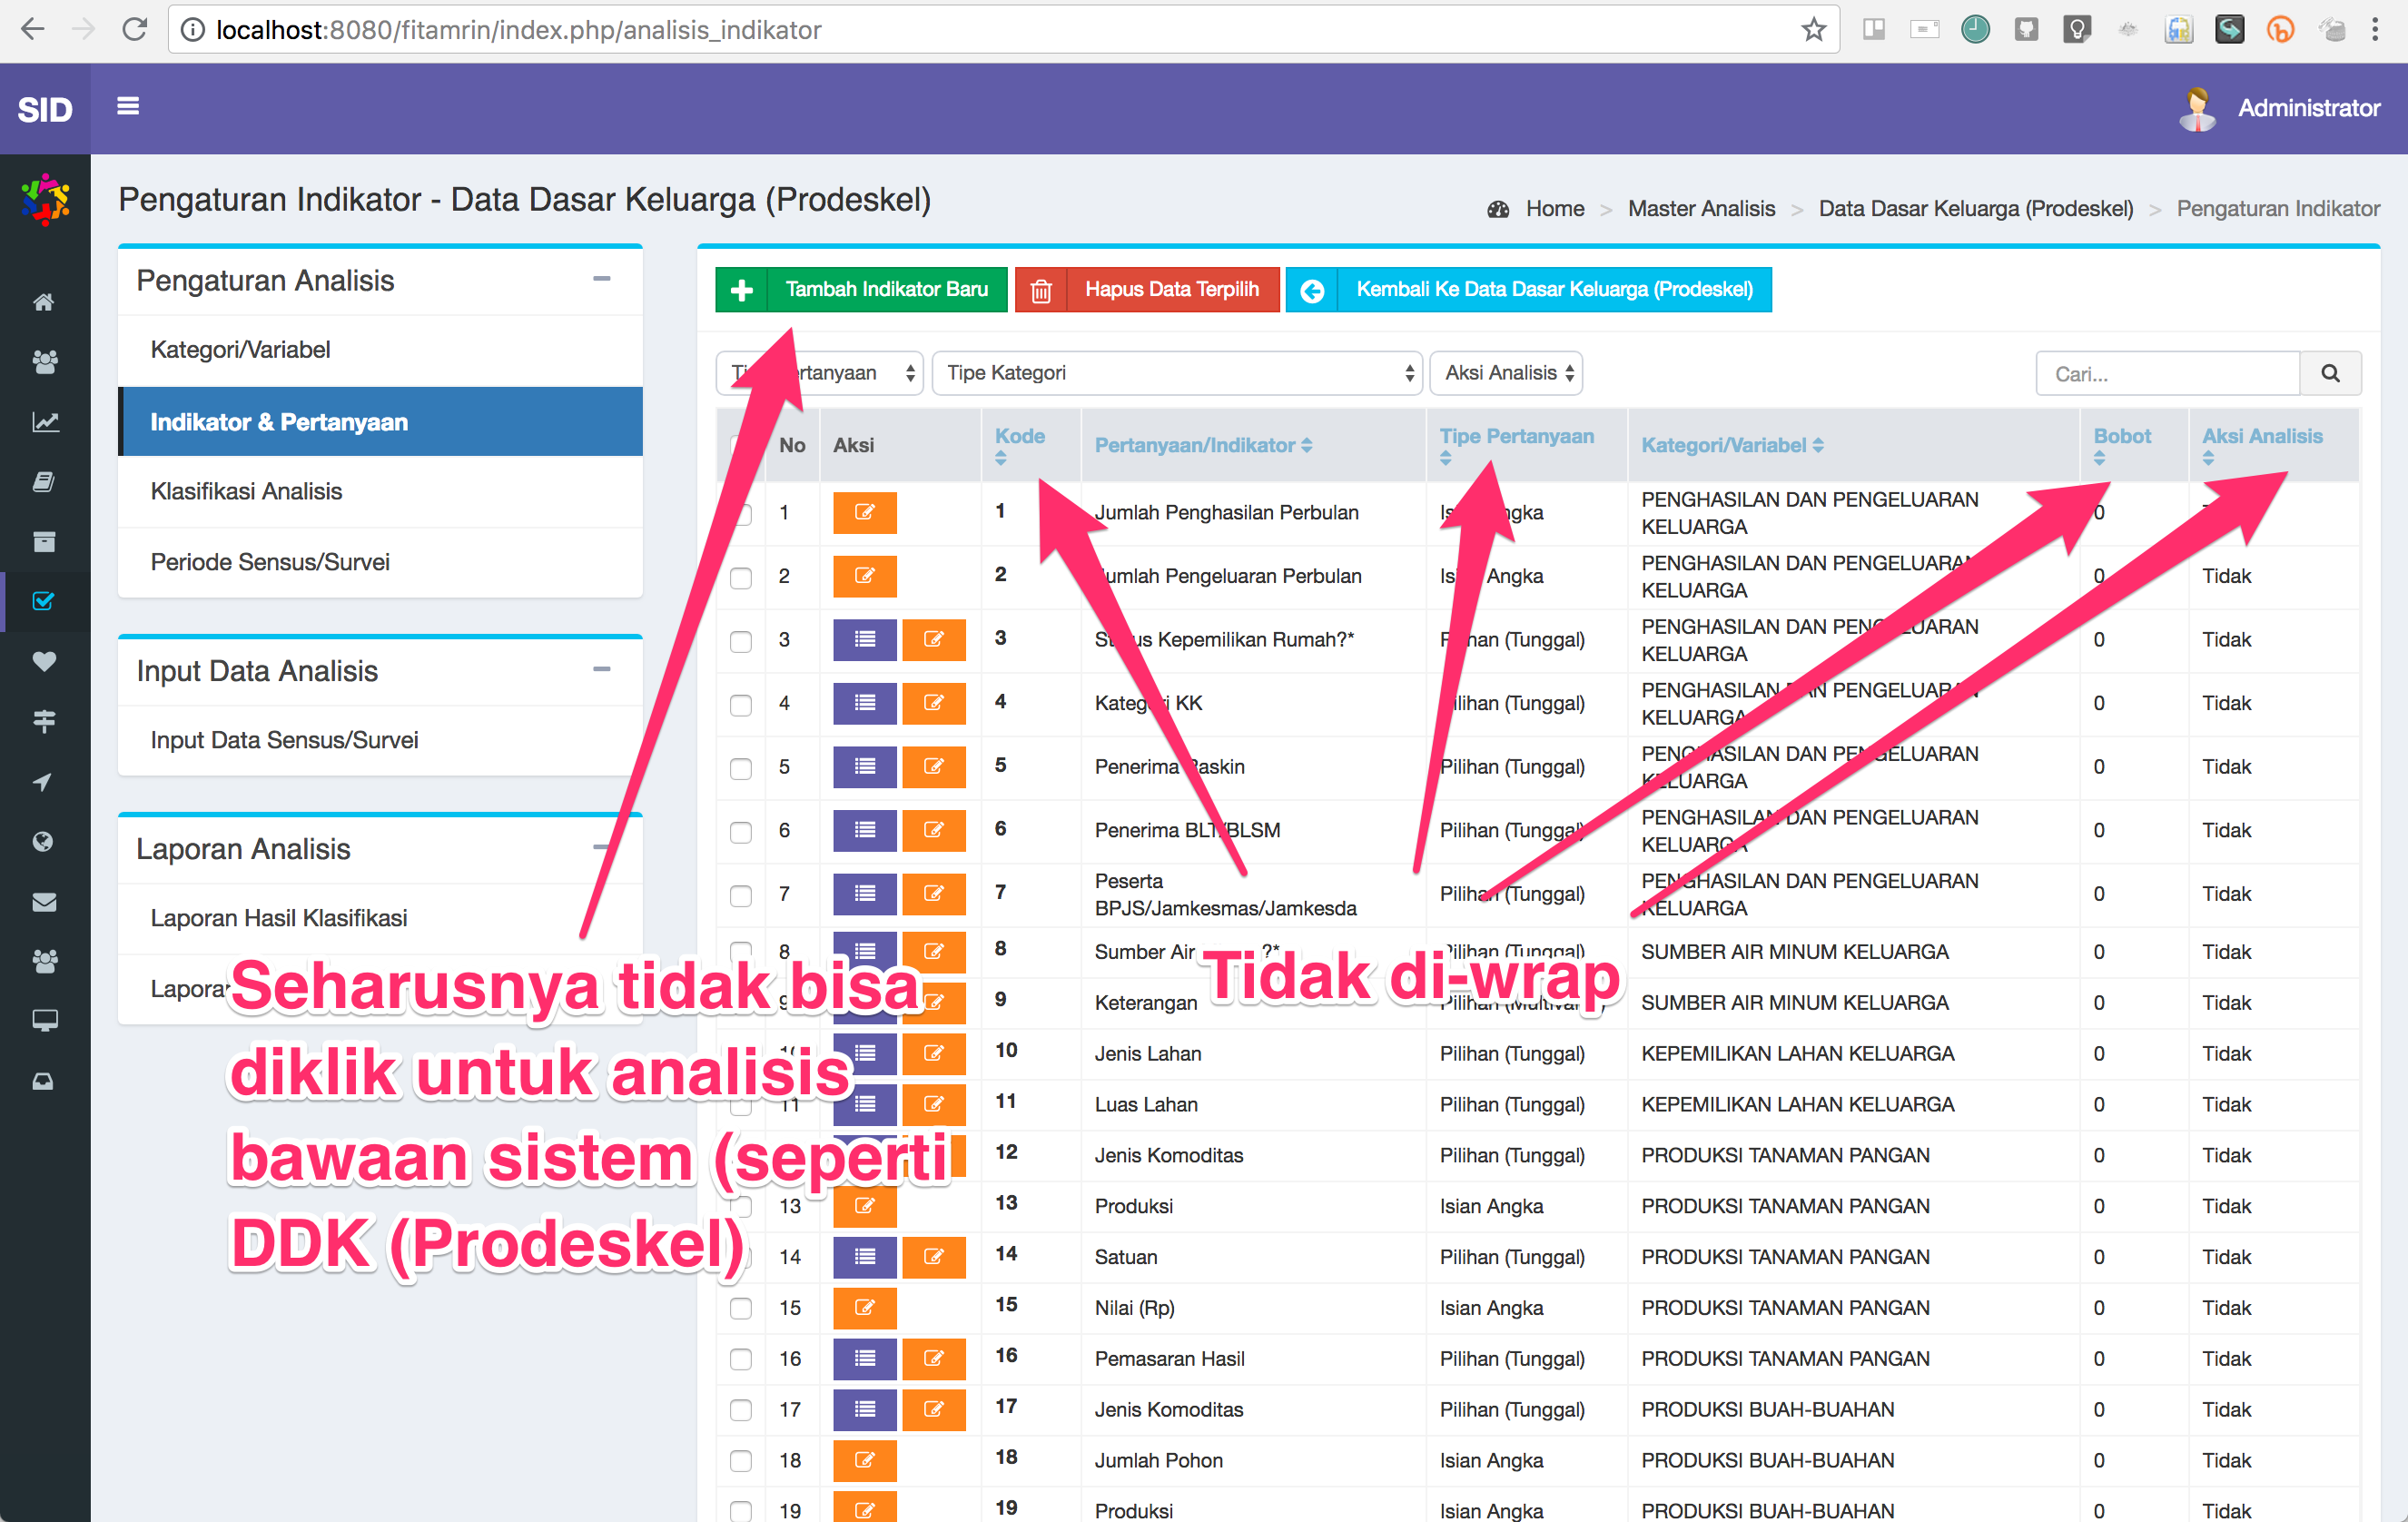Click the edit icon for Jumlah Penghasilan Perbulan
The height and width of the screenshot is (1522, 2408).
coord(864,512)
